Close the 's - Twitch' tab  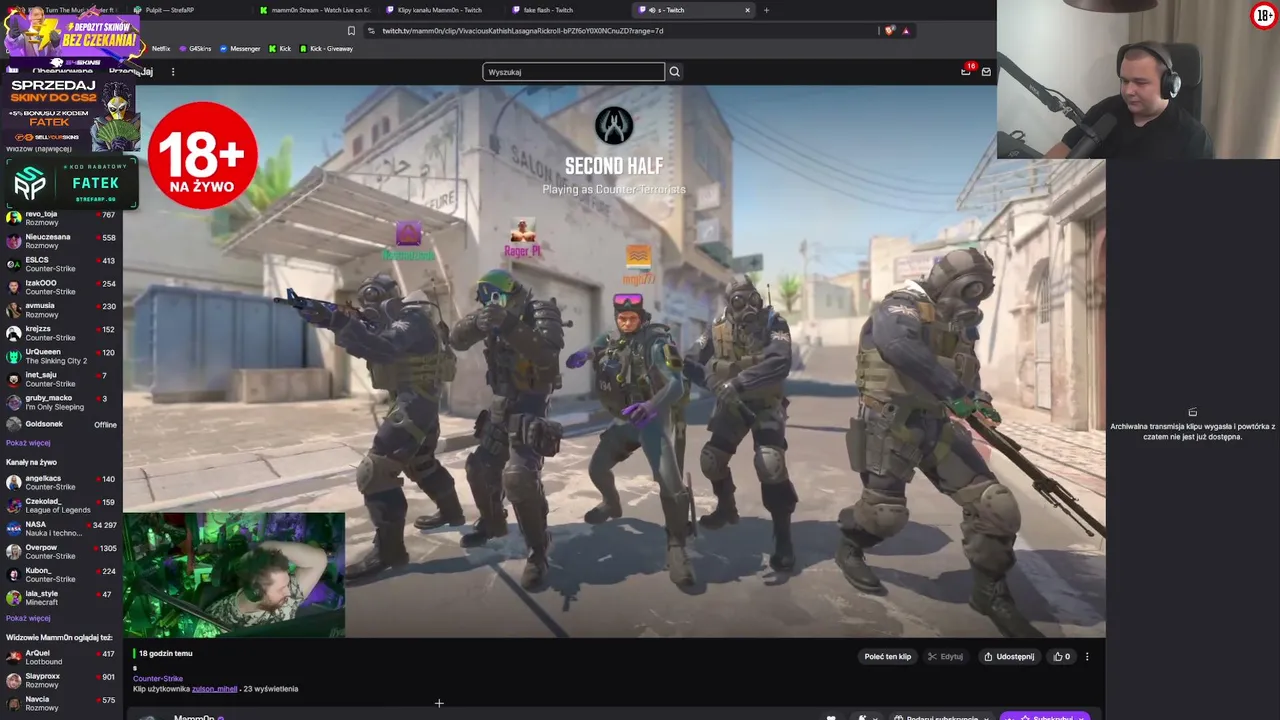pyautogui.click(x=747, y=10)
